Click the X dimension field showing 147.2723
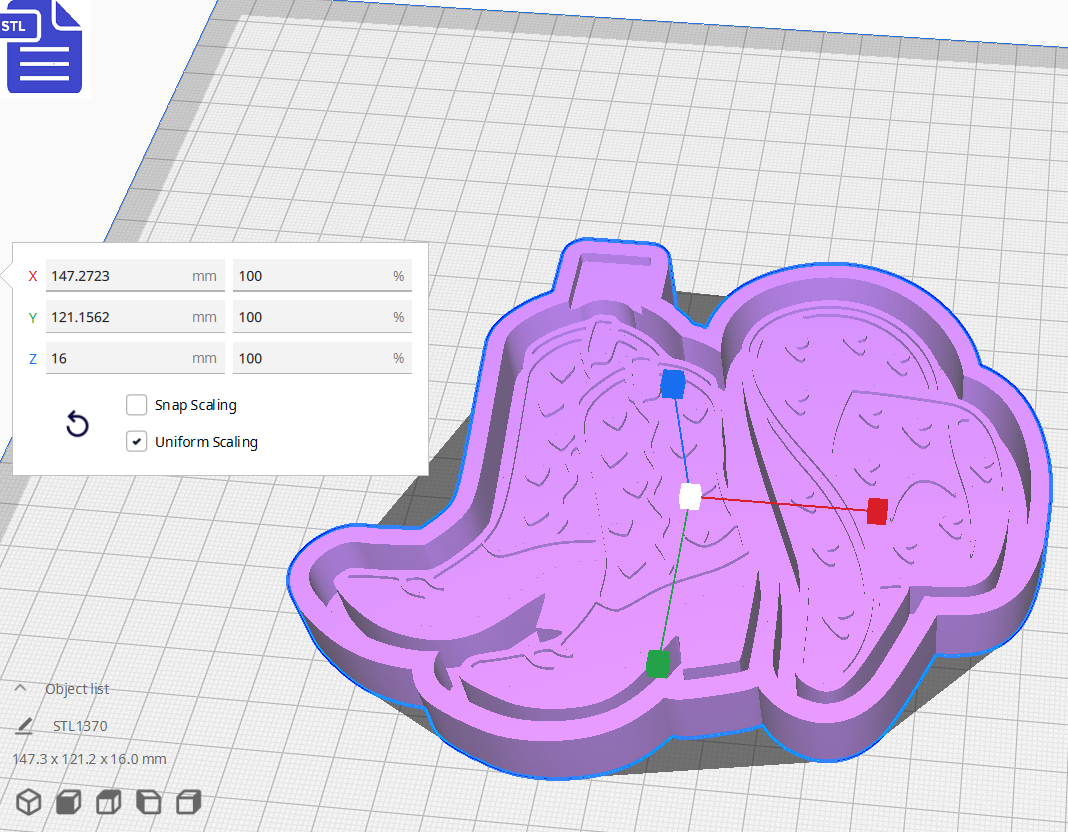 pyautogui.click(x=135, y=275)
